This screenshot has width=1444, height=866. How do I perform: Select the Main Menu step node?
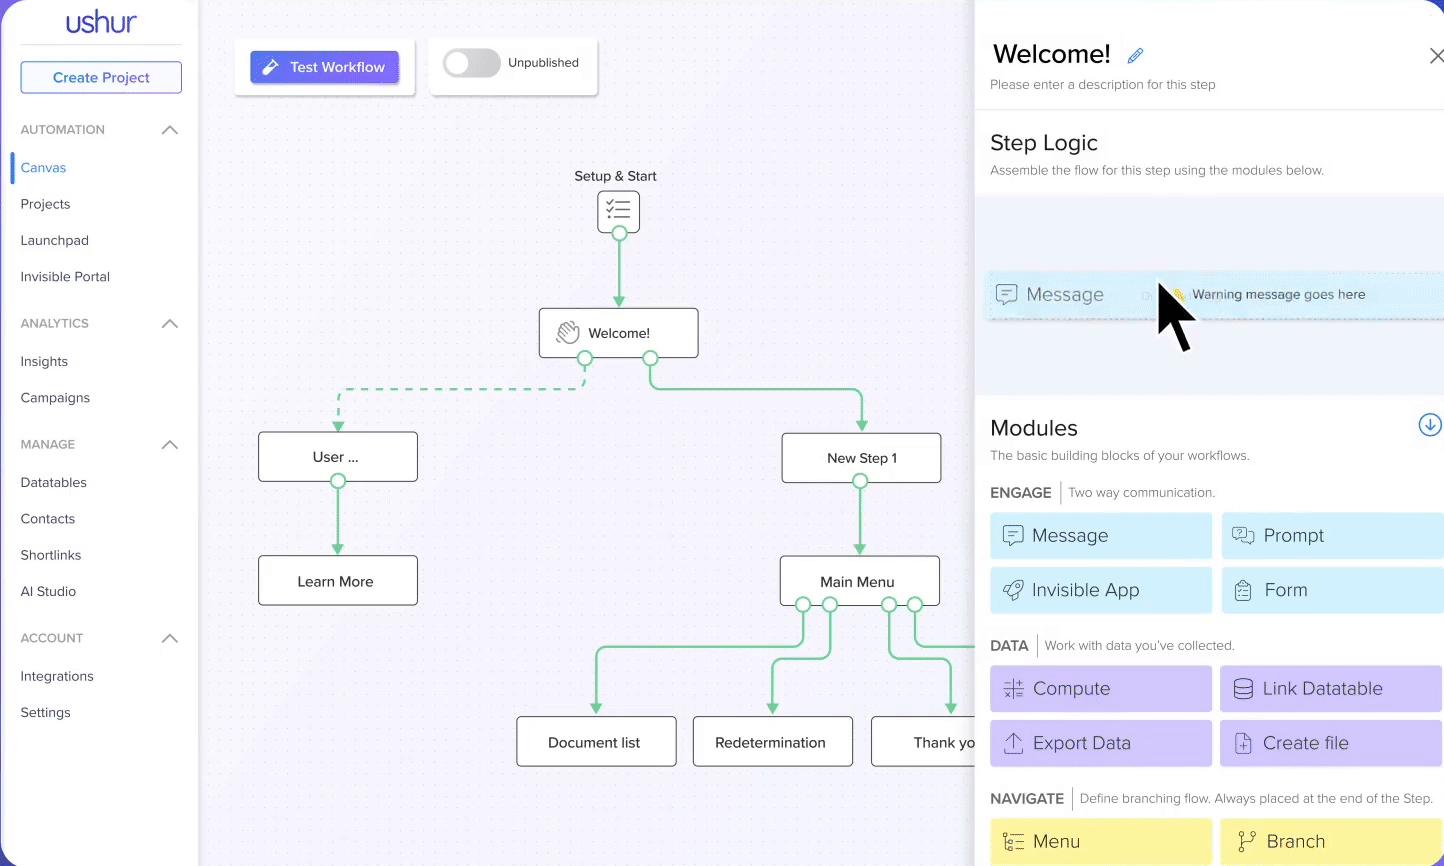858,581
